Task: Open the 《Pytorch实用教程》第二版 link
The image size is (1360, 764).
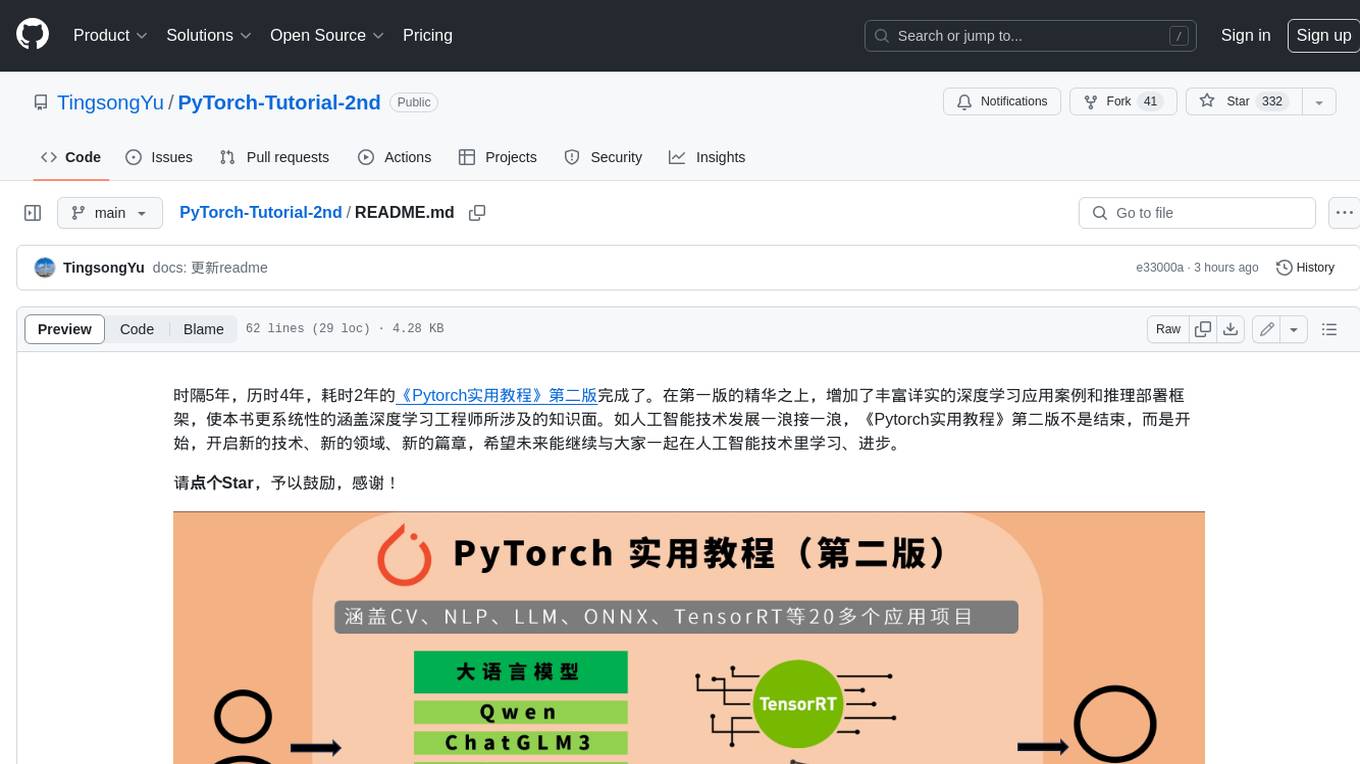Action: click(497, 395)
